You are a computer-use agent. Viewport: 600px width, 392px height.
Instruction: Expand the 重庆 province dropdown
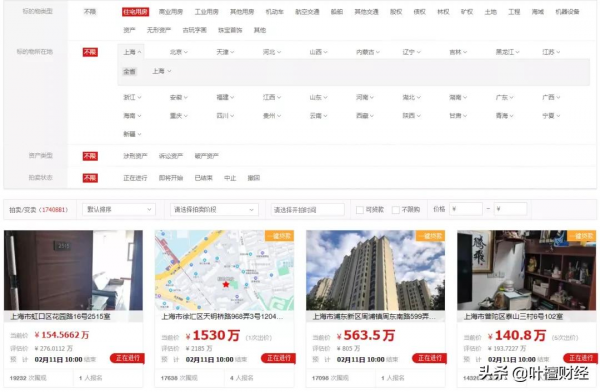179,116
